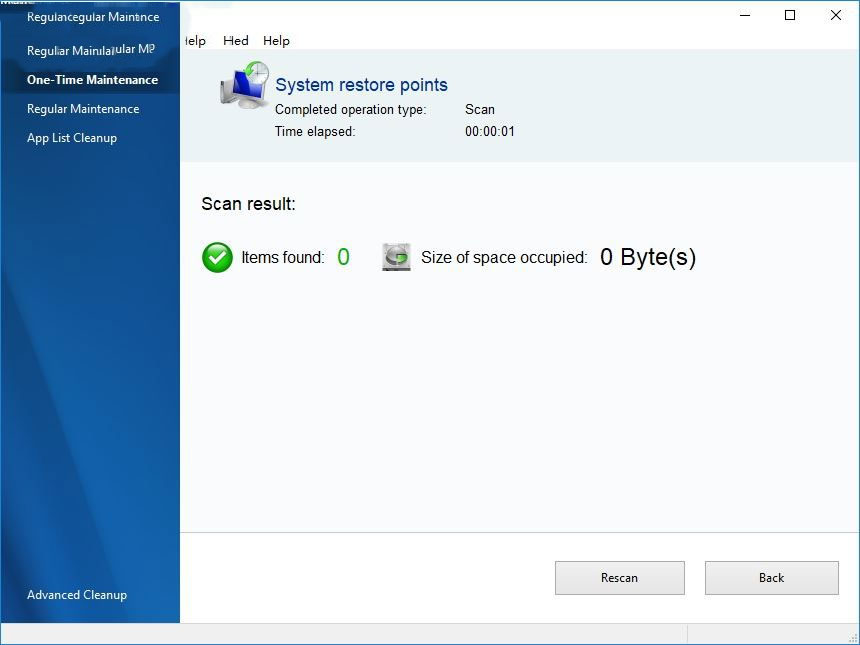Click the Scan result: label
Viewport: 860px width, 645px height.
[248, 204]
